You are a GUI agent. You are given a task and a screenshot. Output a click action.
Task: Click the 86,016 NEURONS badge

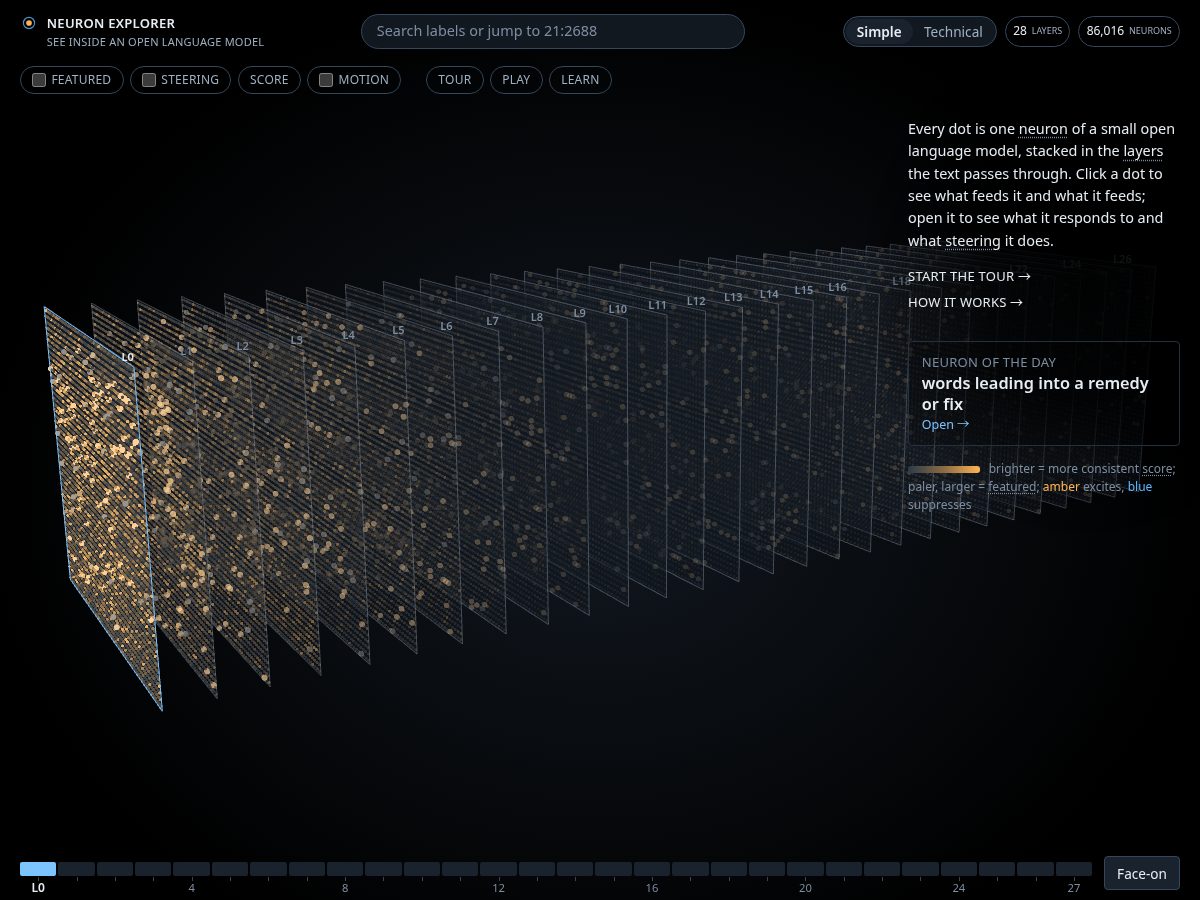point(1129,31)
